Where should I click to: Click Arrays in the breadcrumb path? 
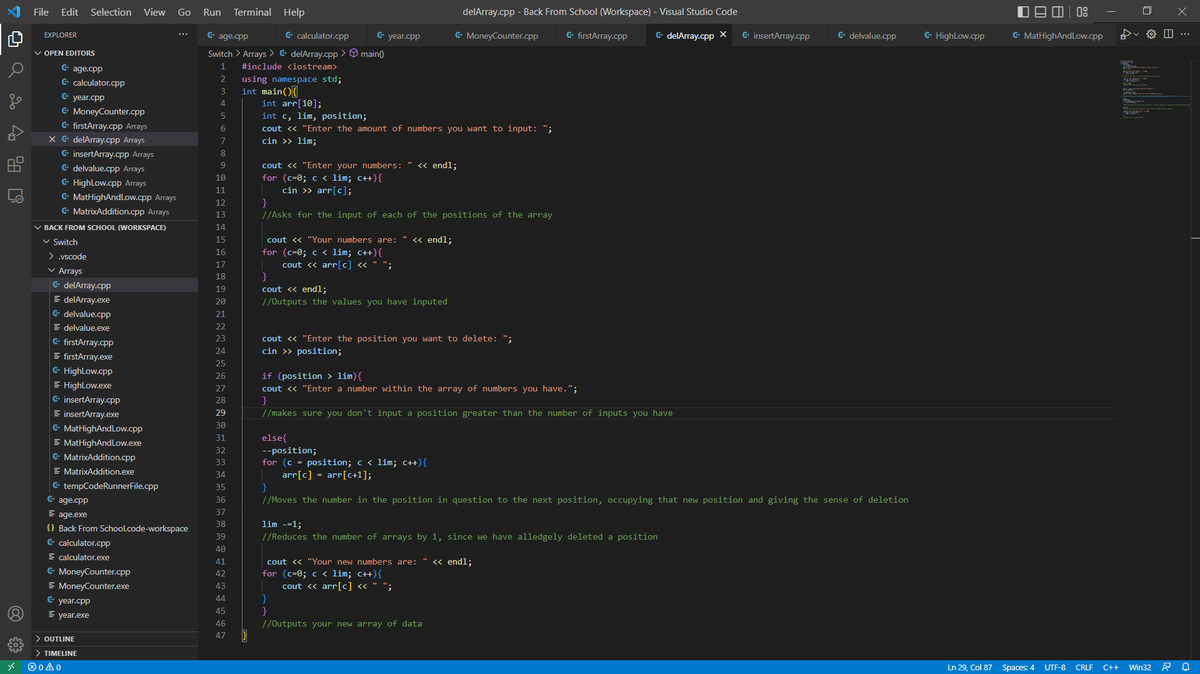click(x=255, y=53)
